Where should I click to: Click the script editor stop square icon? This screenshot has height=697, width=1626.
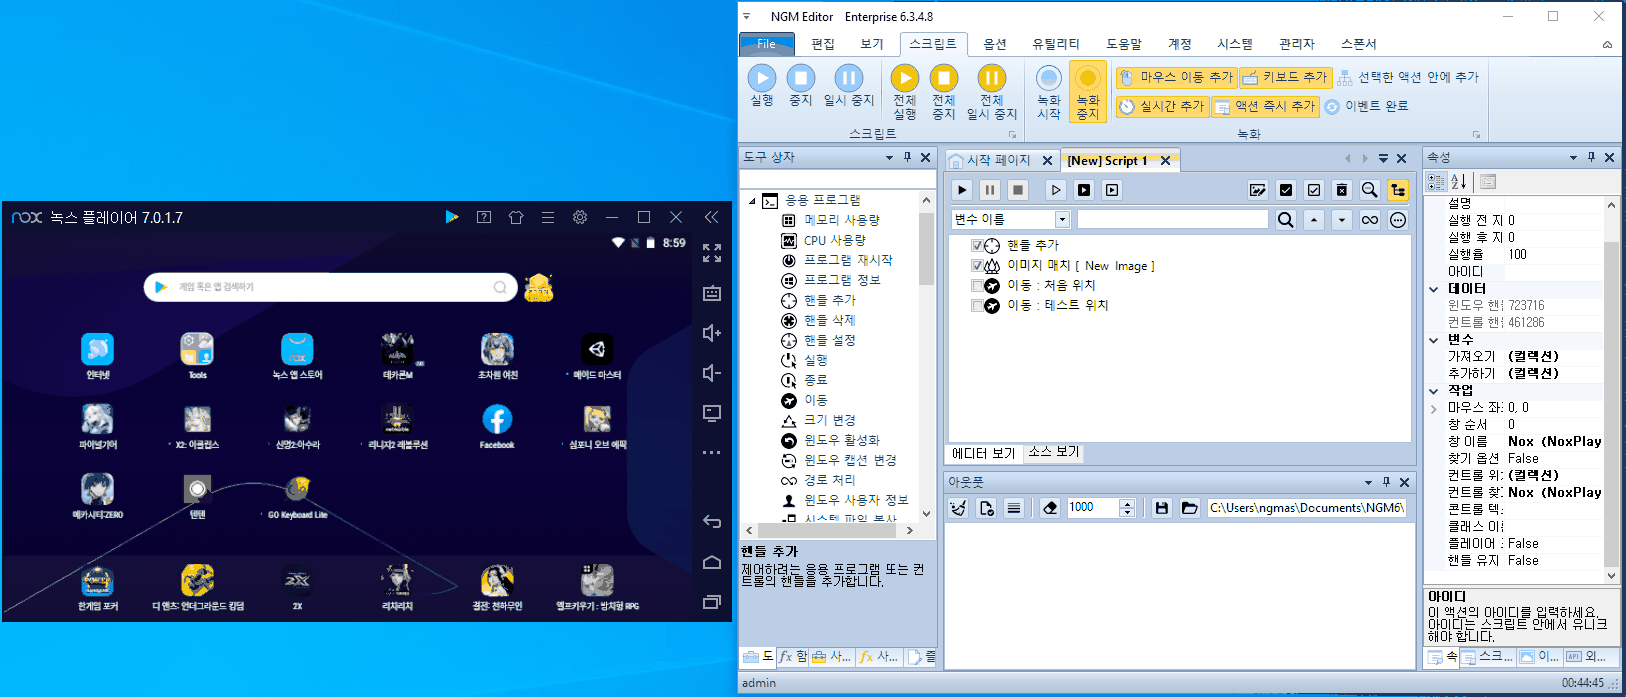tap(1018, 190)
